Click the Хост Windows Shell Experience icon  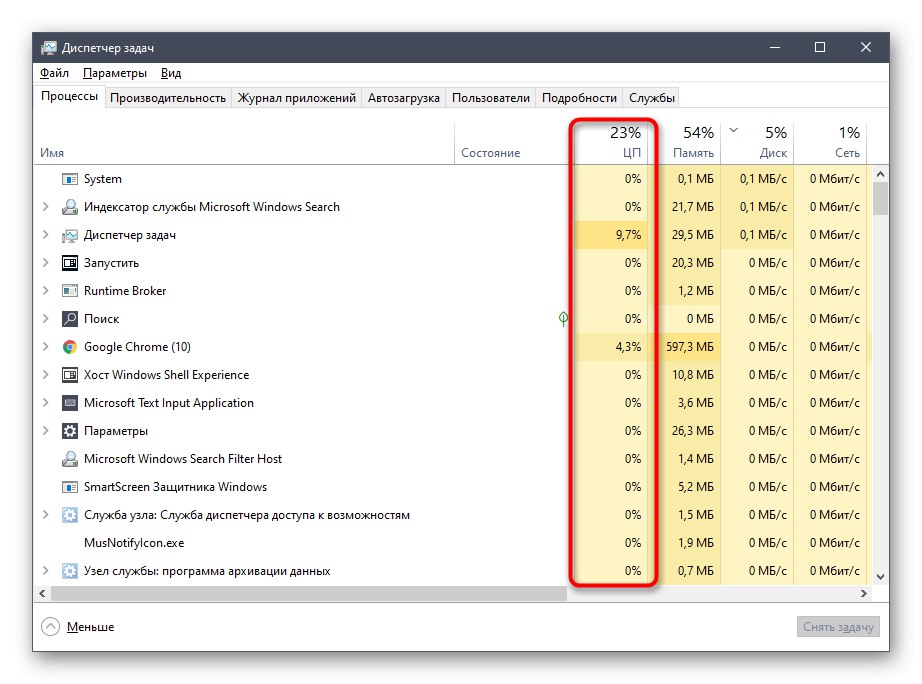[x=71, y=375]
